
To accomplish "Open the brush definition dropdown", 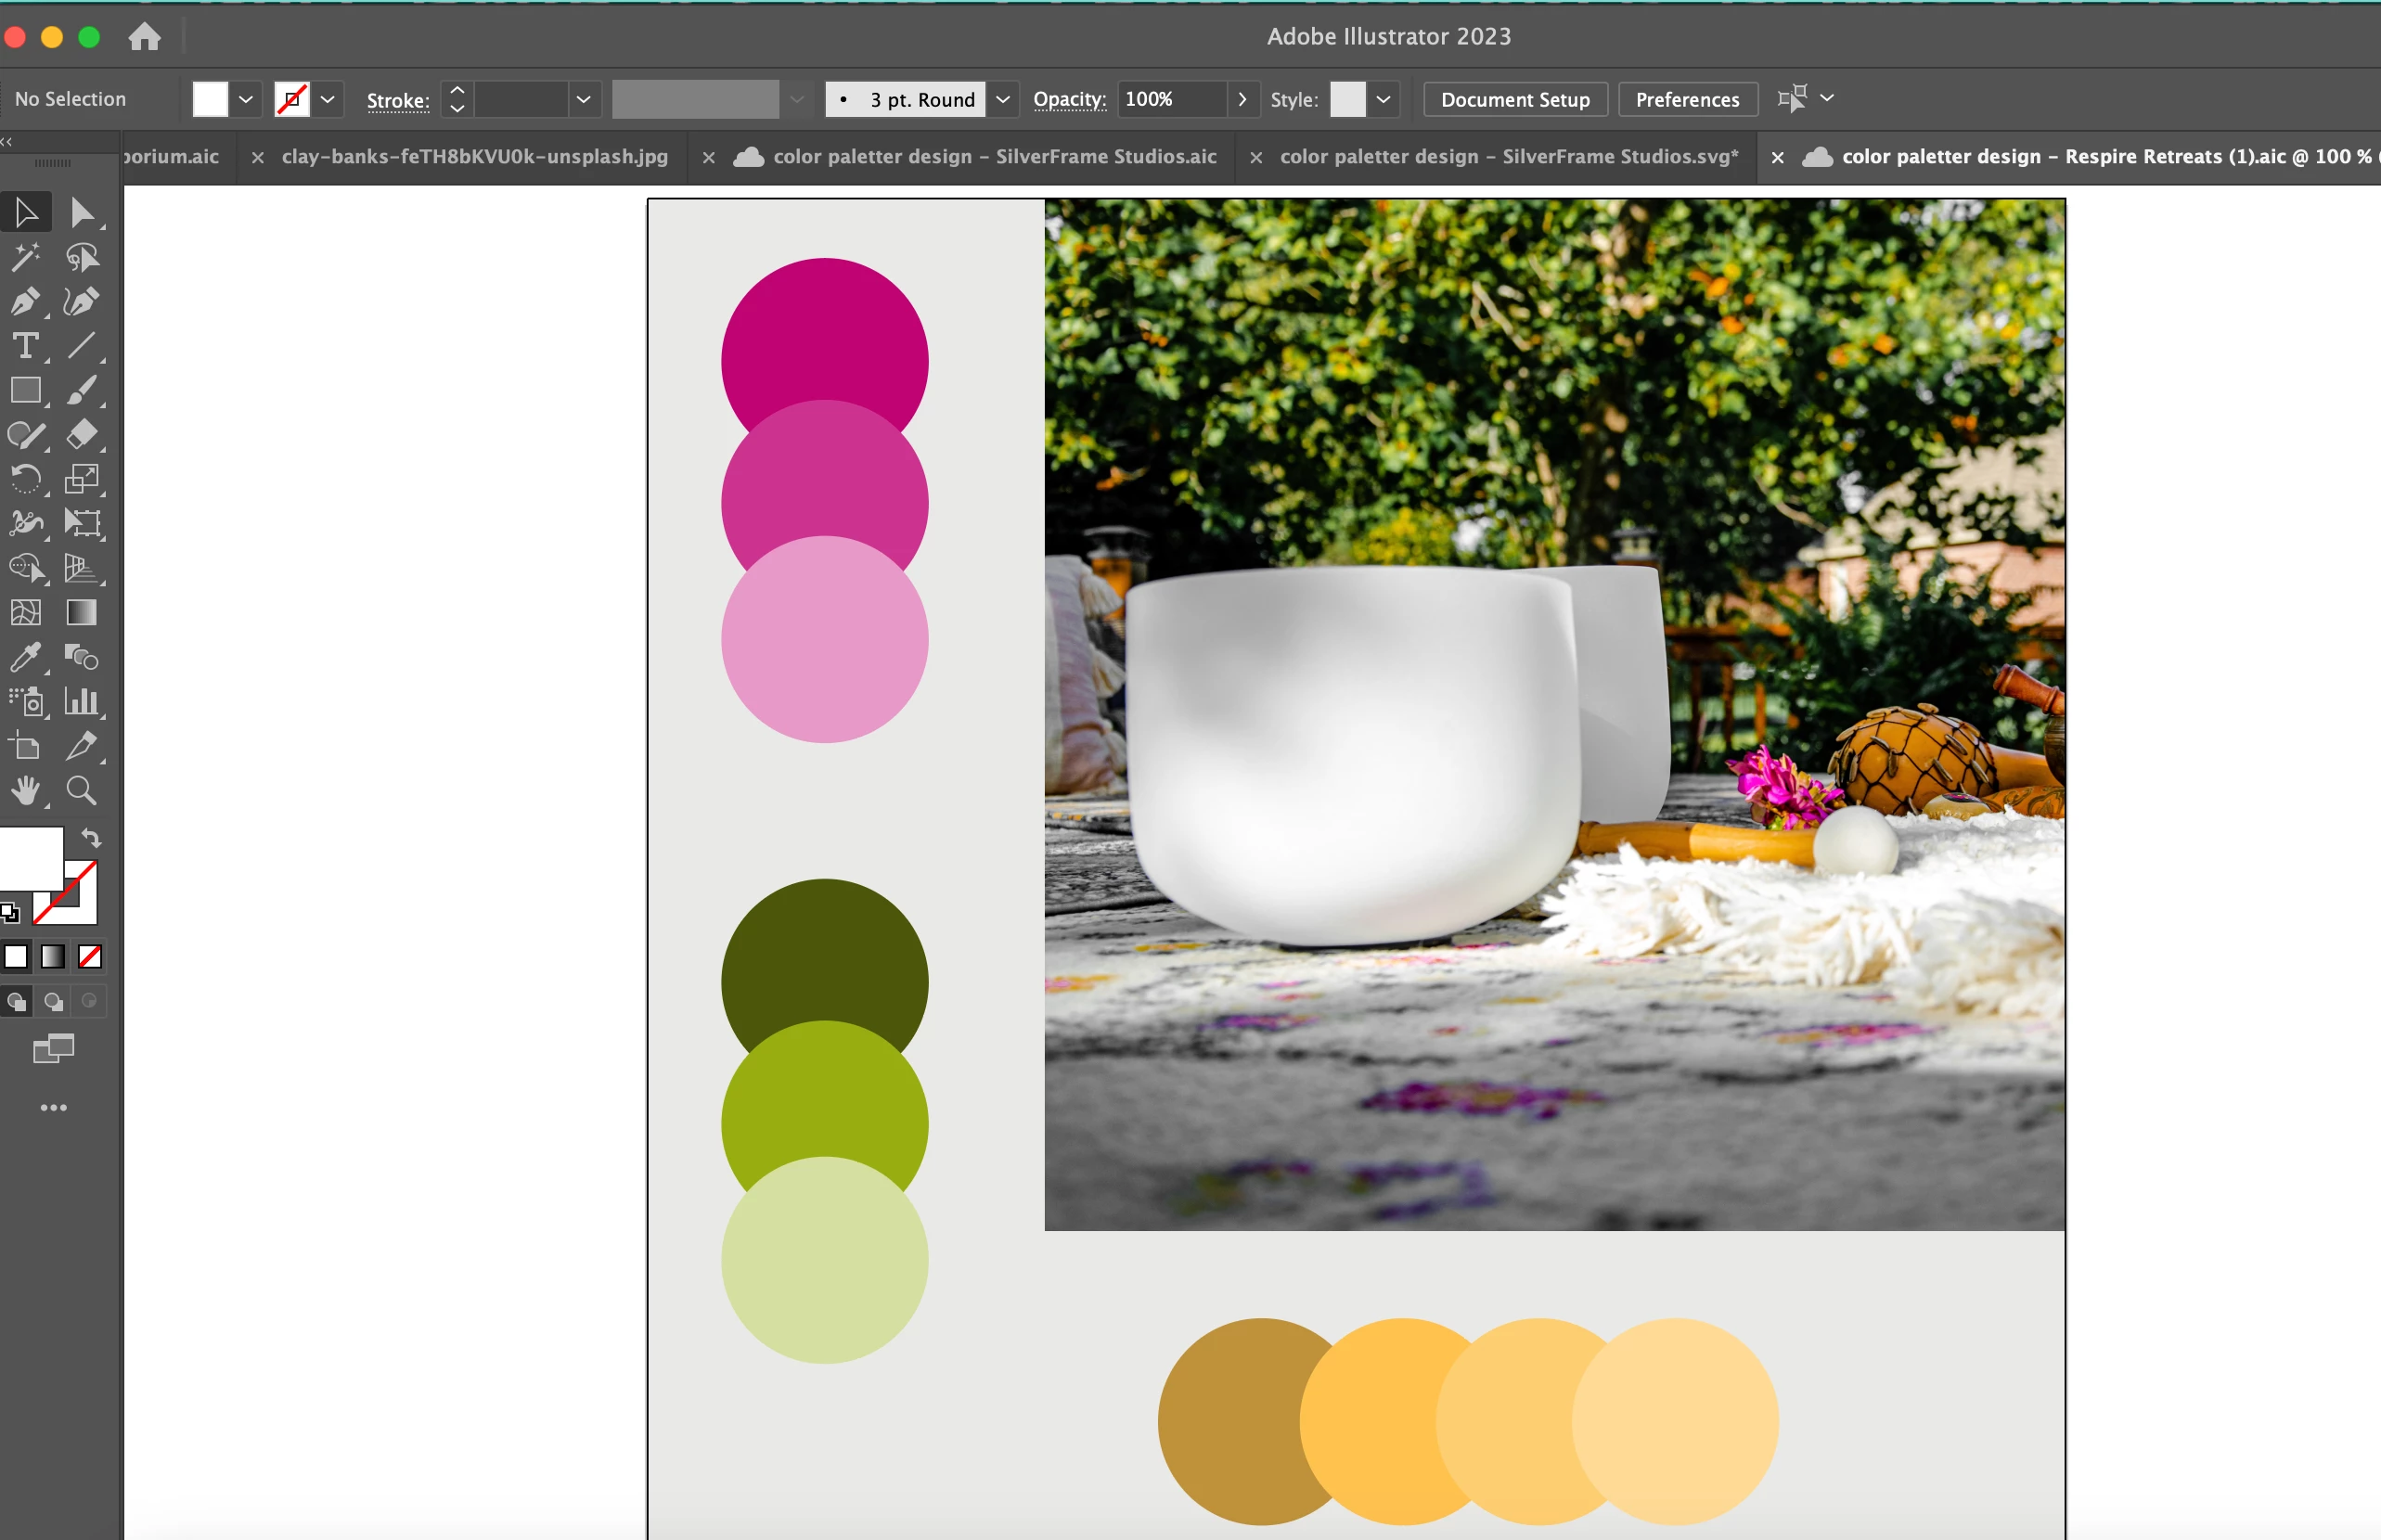I will [x=1003, y=99].
